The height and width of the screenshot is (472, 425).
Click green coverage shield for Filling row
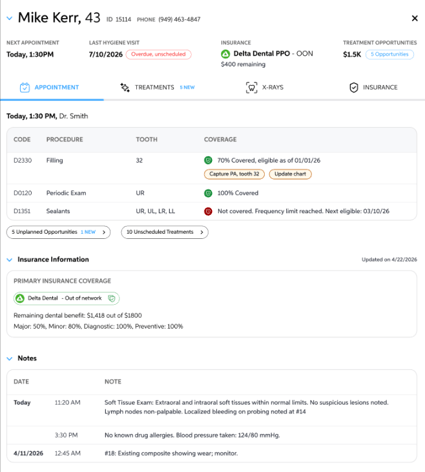click(x=208, y=160)
